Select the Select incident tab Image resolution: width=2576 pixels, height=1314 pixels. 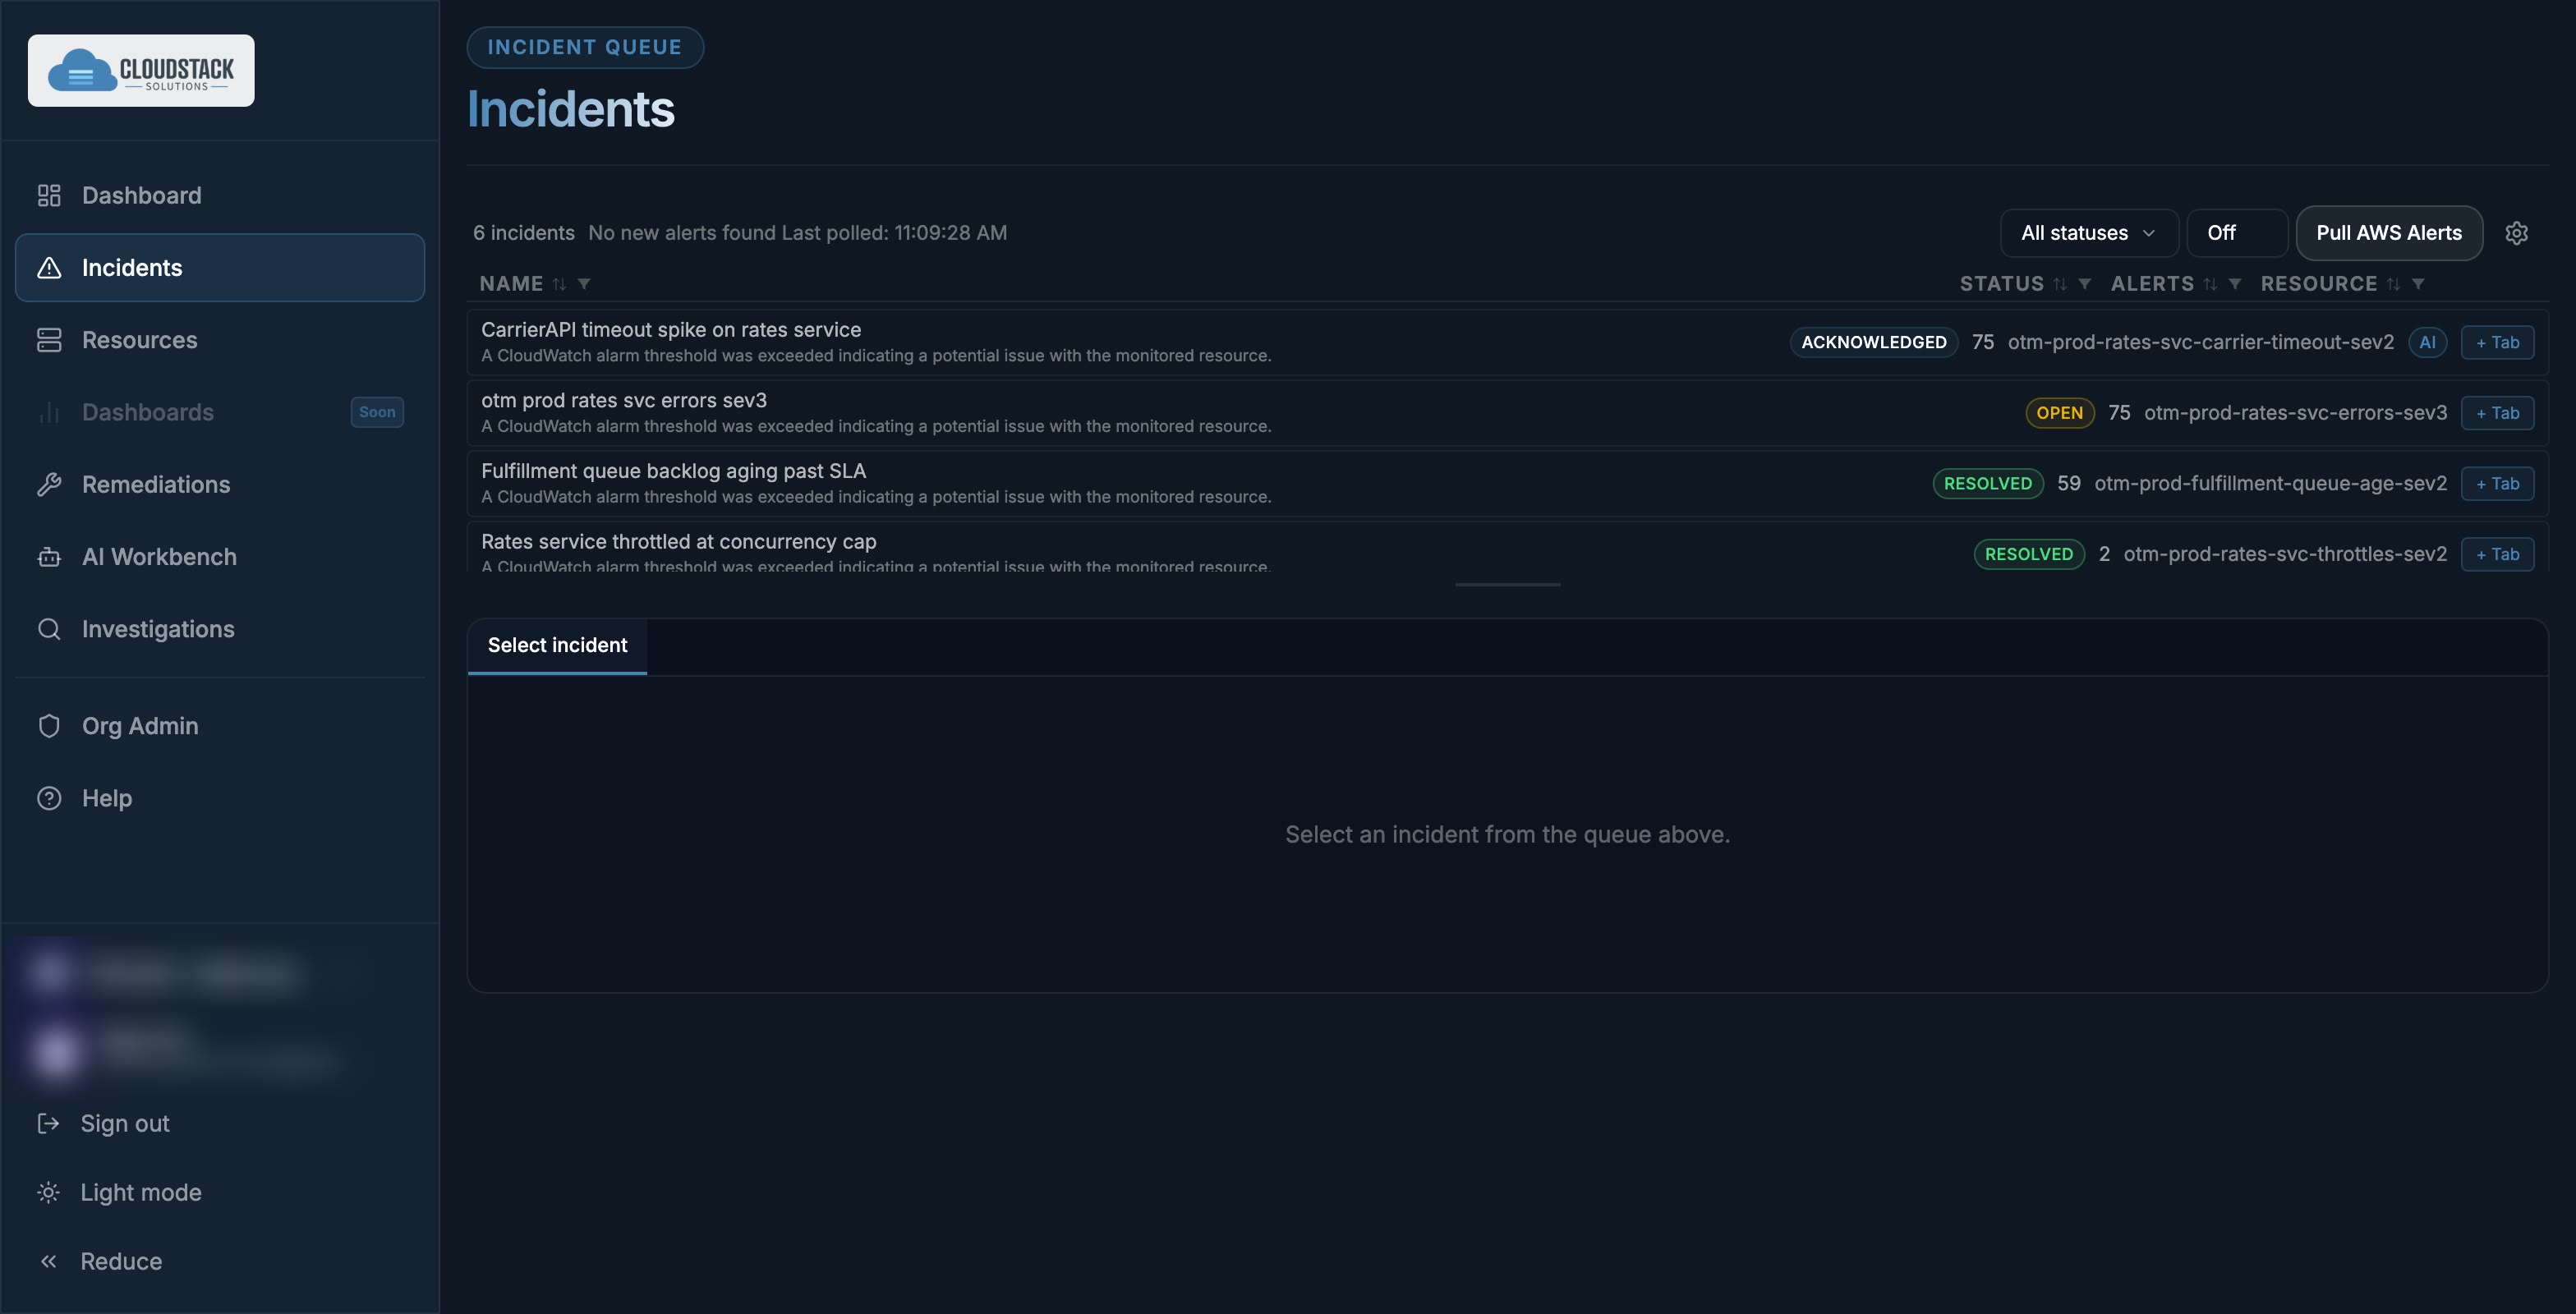point(557,646)
